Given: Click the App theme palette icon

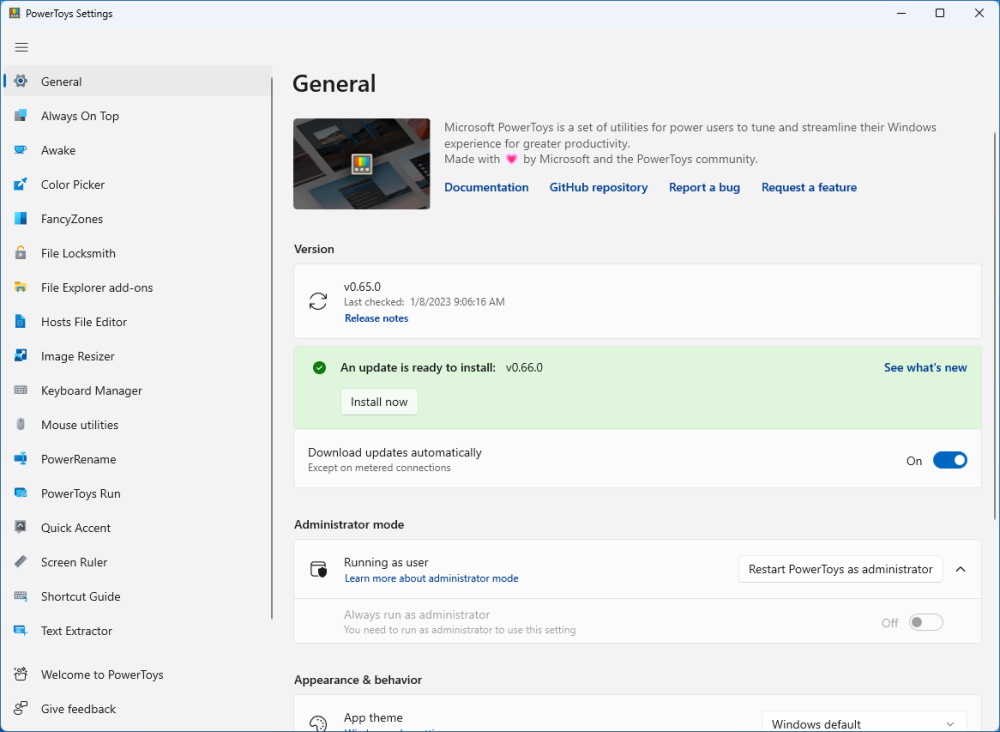Looking at the screenshot, I should (x=318, y=723).
